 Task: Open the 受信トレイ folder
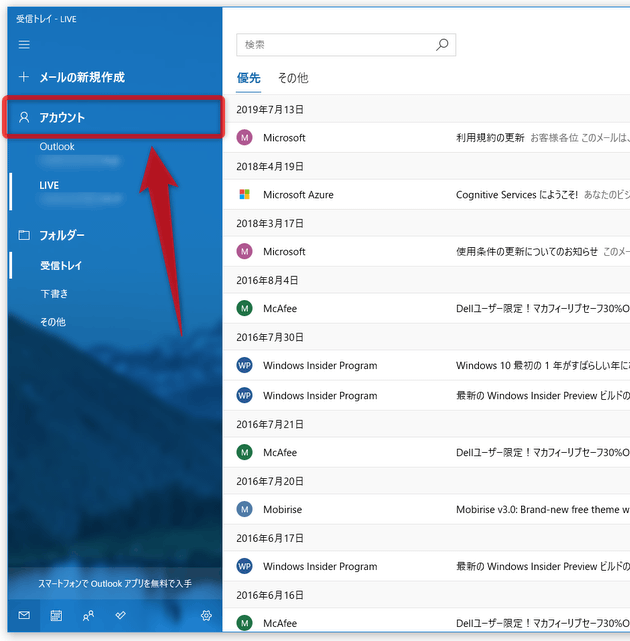coord(115,265)
